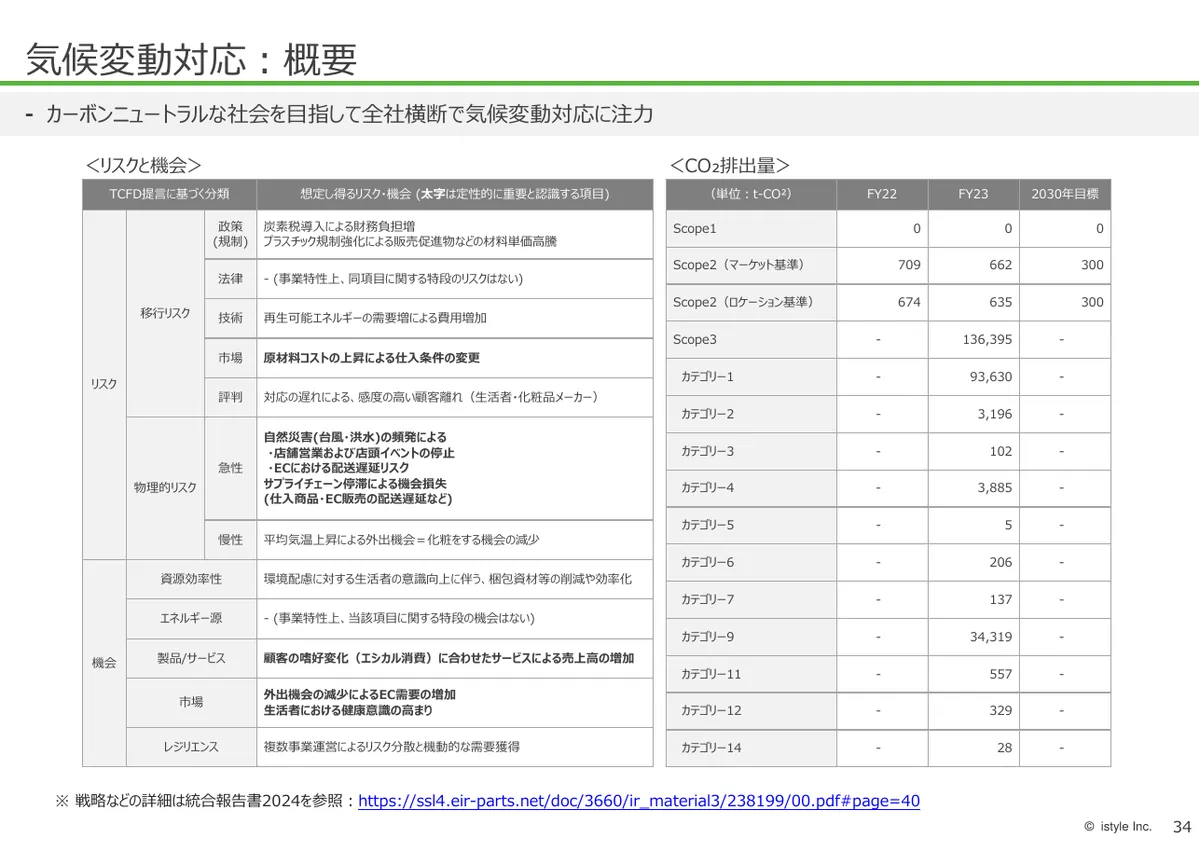
Task: Select the カテゴリー7 row label
Action: coord(707,599)
